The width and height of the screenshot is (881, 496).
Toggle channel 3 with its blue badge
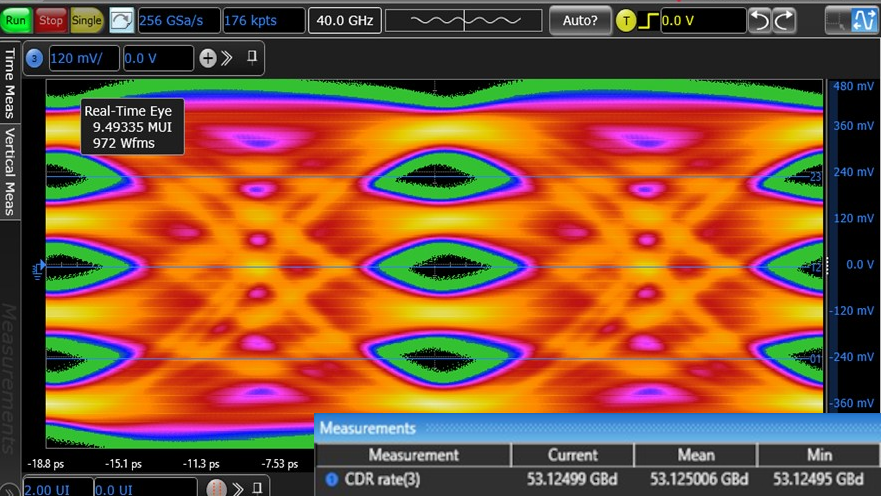[36, 58]
